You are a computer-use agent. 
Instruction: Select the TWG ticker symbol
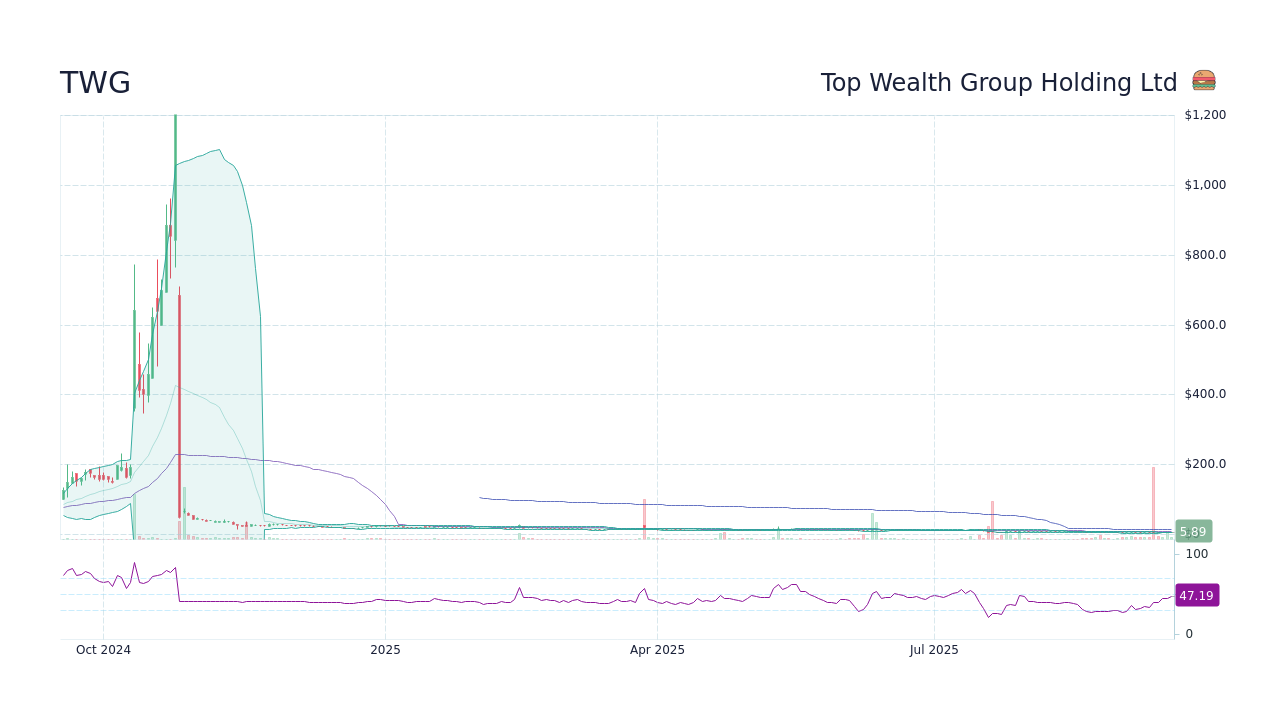click(x=95, y=83)
